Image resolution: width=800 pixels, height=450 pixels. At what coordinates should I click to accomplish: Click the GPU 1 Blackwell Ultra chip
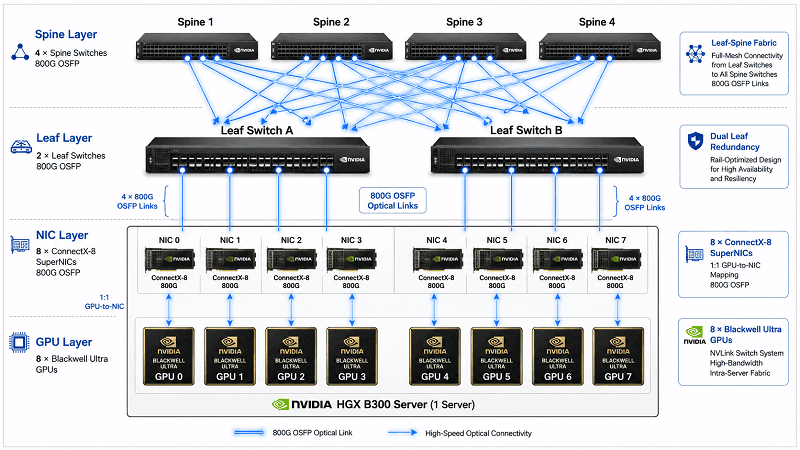[230, 356]
